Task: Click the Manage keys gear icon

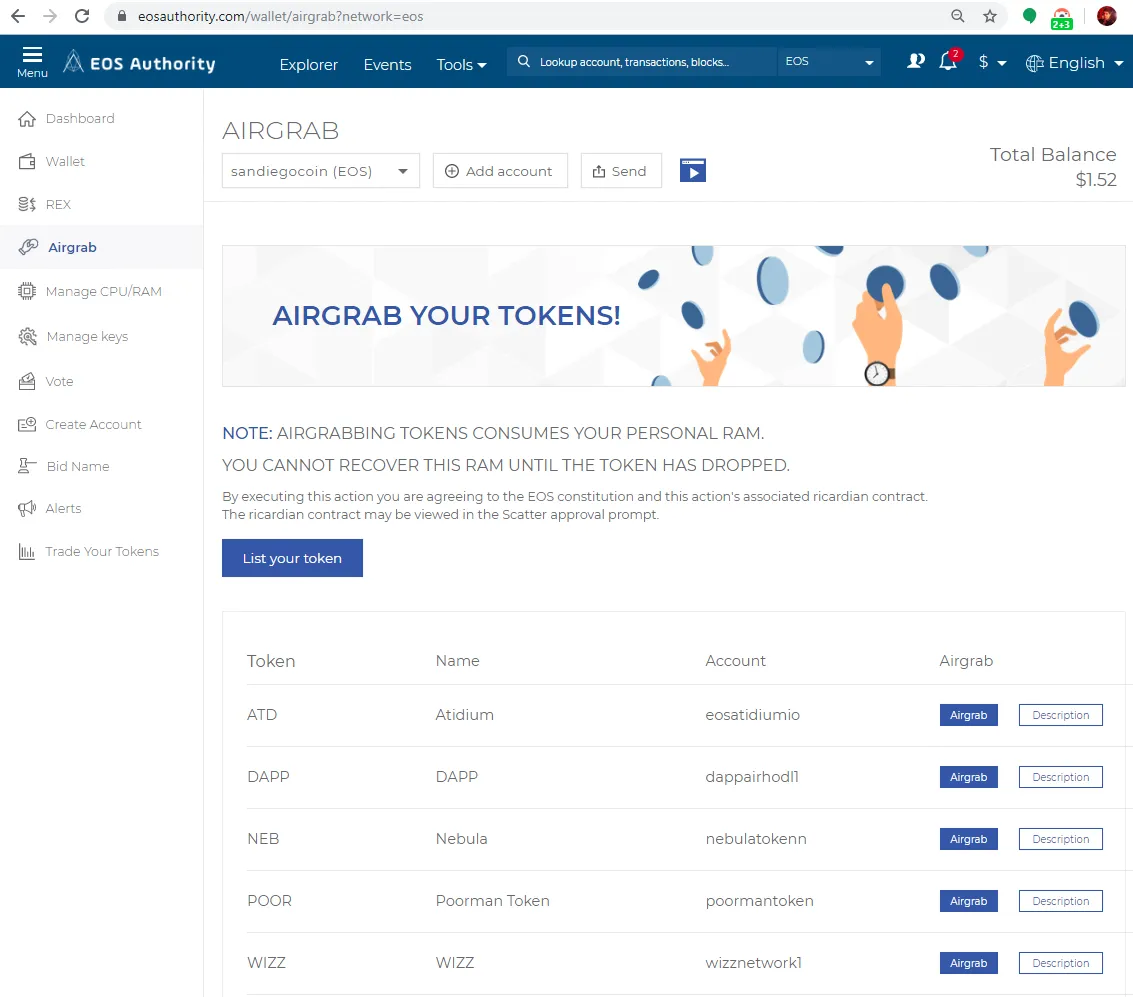Action: tap(27, 337)
